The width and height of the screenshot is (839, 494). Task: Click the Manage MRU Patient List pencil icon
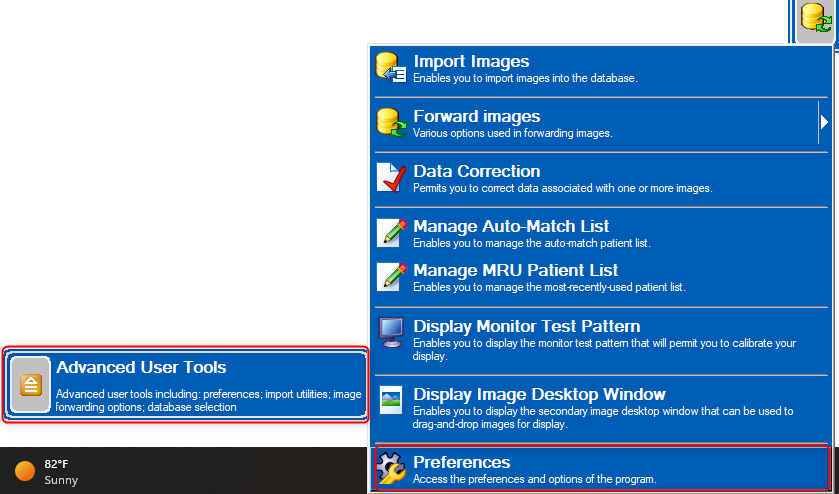coord(391,277)
